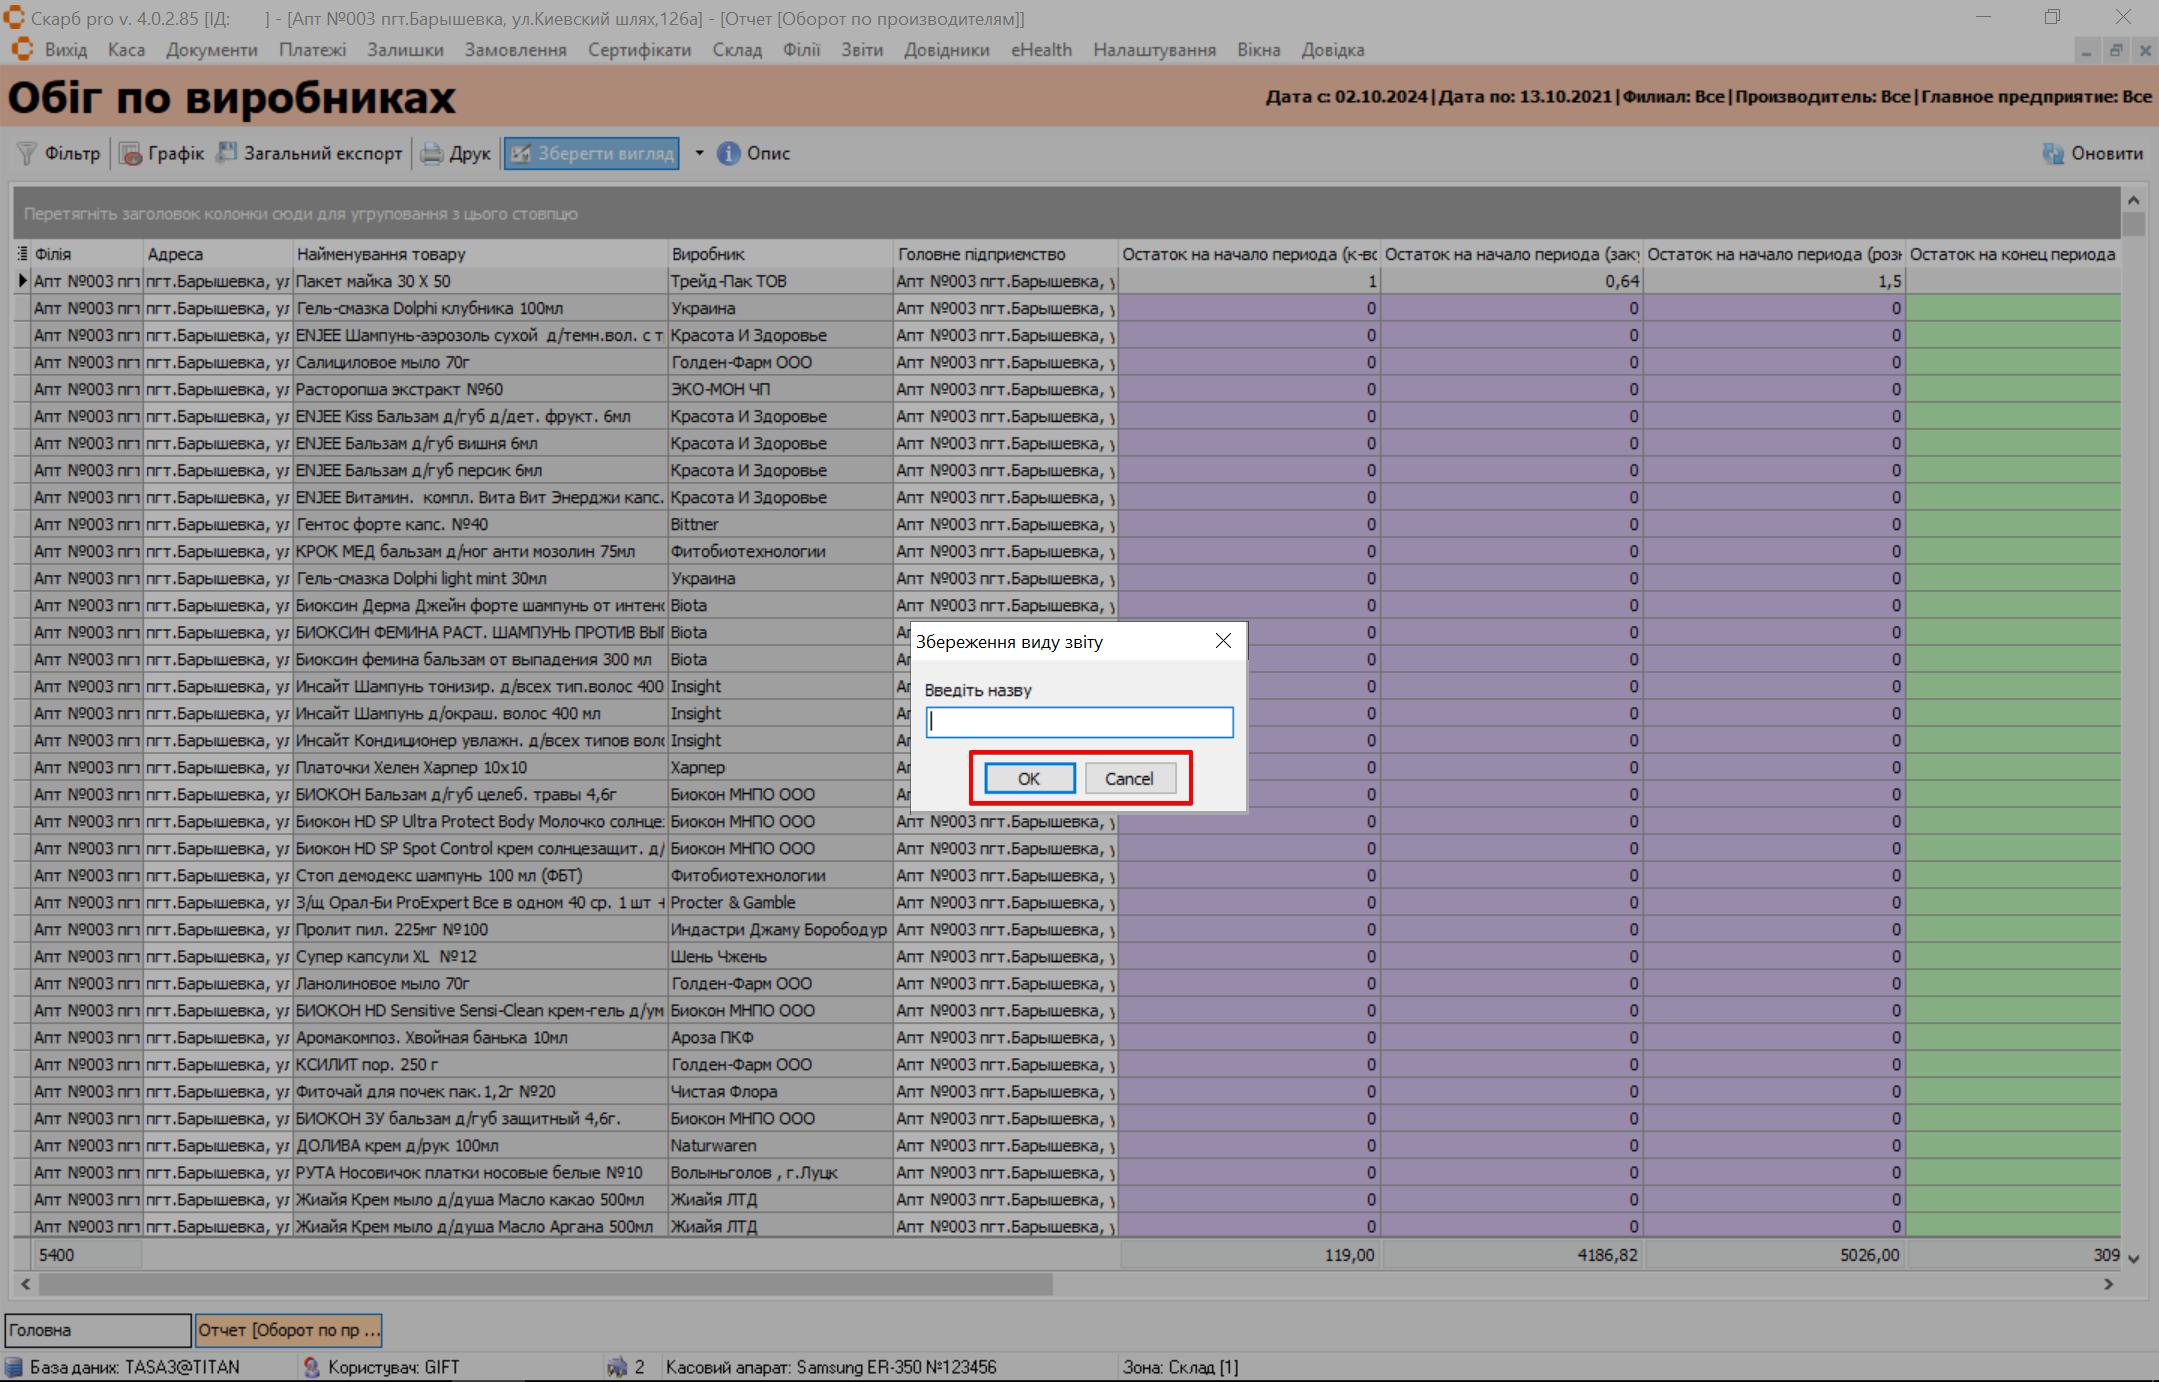Select the Салициловое мыло 70г row

point(383,362)
